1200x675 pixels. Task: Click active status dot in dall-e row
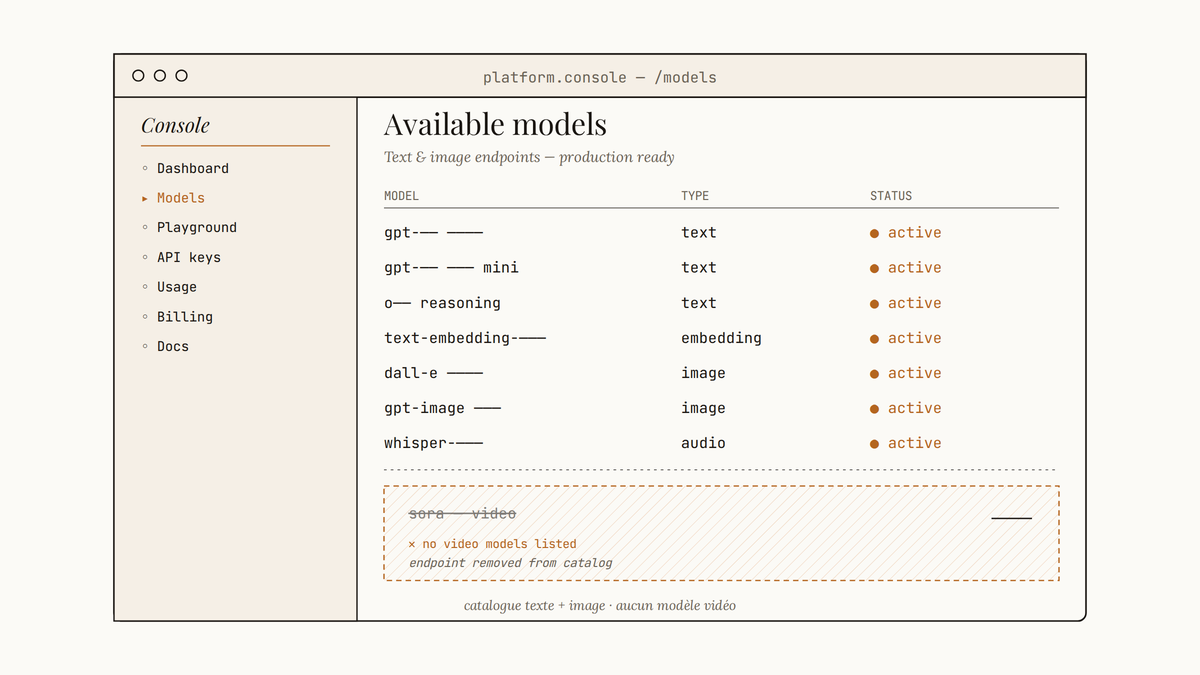(875, 374)
